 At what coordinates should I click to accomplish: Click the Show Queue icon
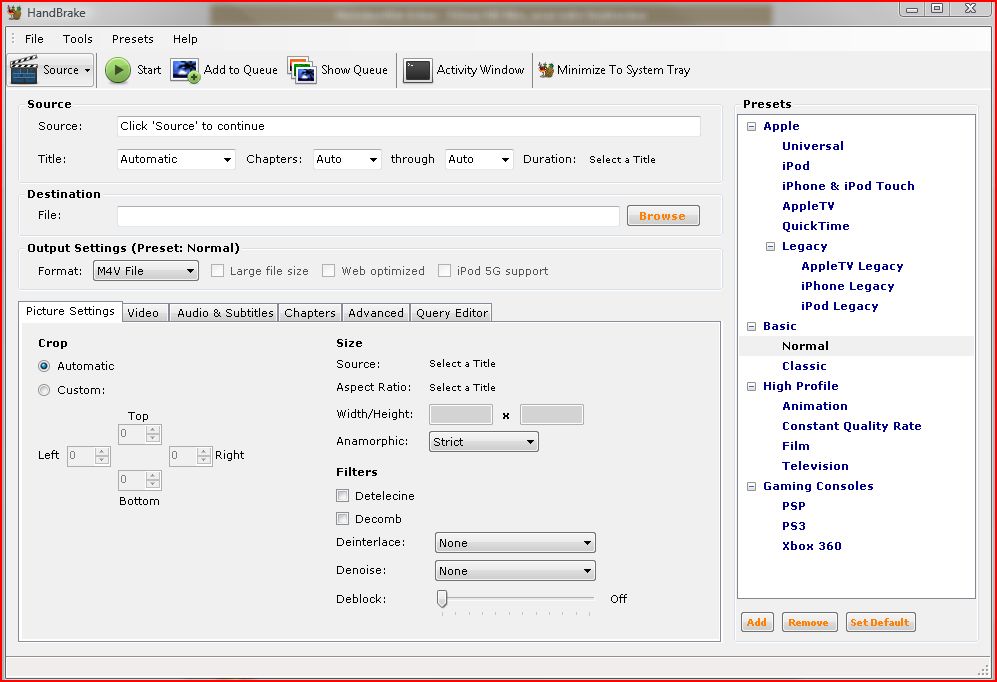(x=302, y=70)
